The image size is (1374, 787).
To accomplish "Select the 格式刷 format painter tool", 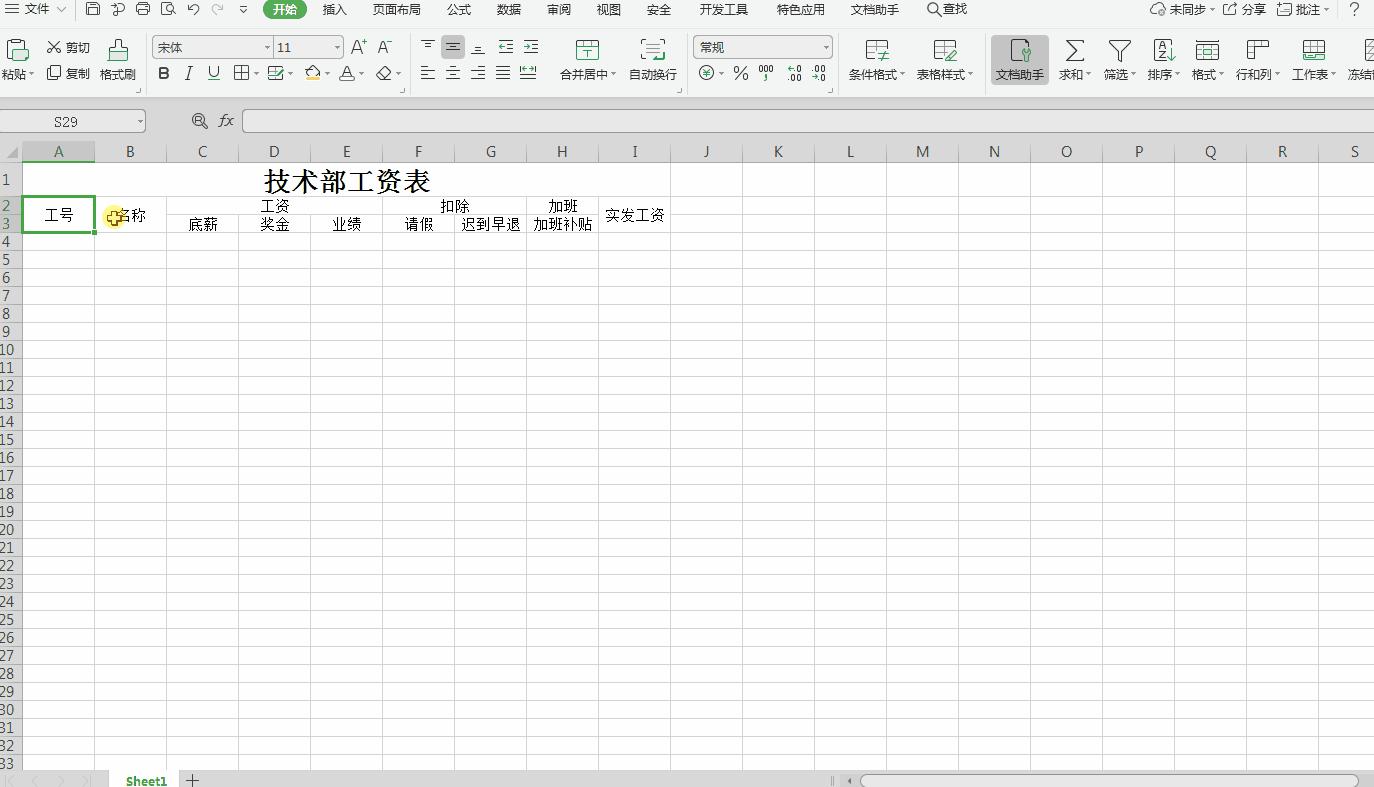I will pos(117,57).
